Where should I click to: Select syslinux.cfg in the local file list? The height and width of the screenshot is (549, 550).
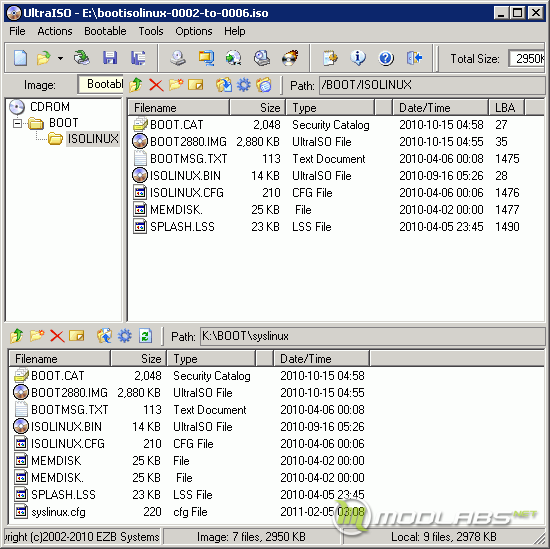coord(58,512)
